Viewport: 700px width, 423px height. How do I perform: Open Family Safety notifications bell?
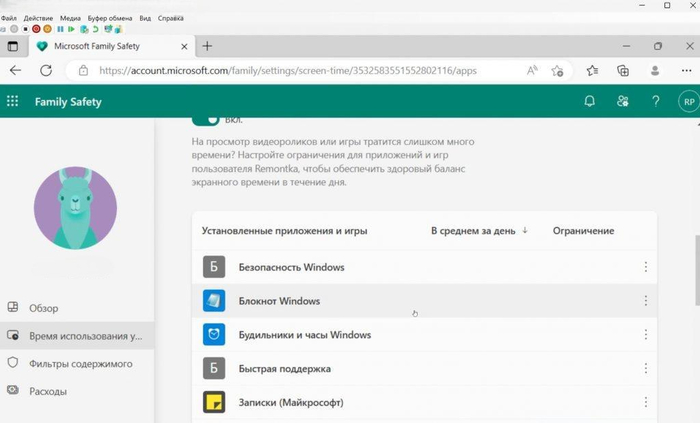[590, 101]
